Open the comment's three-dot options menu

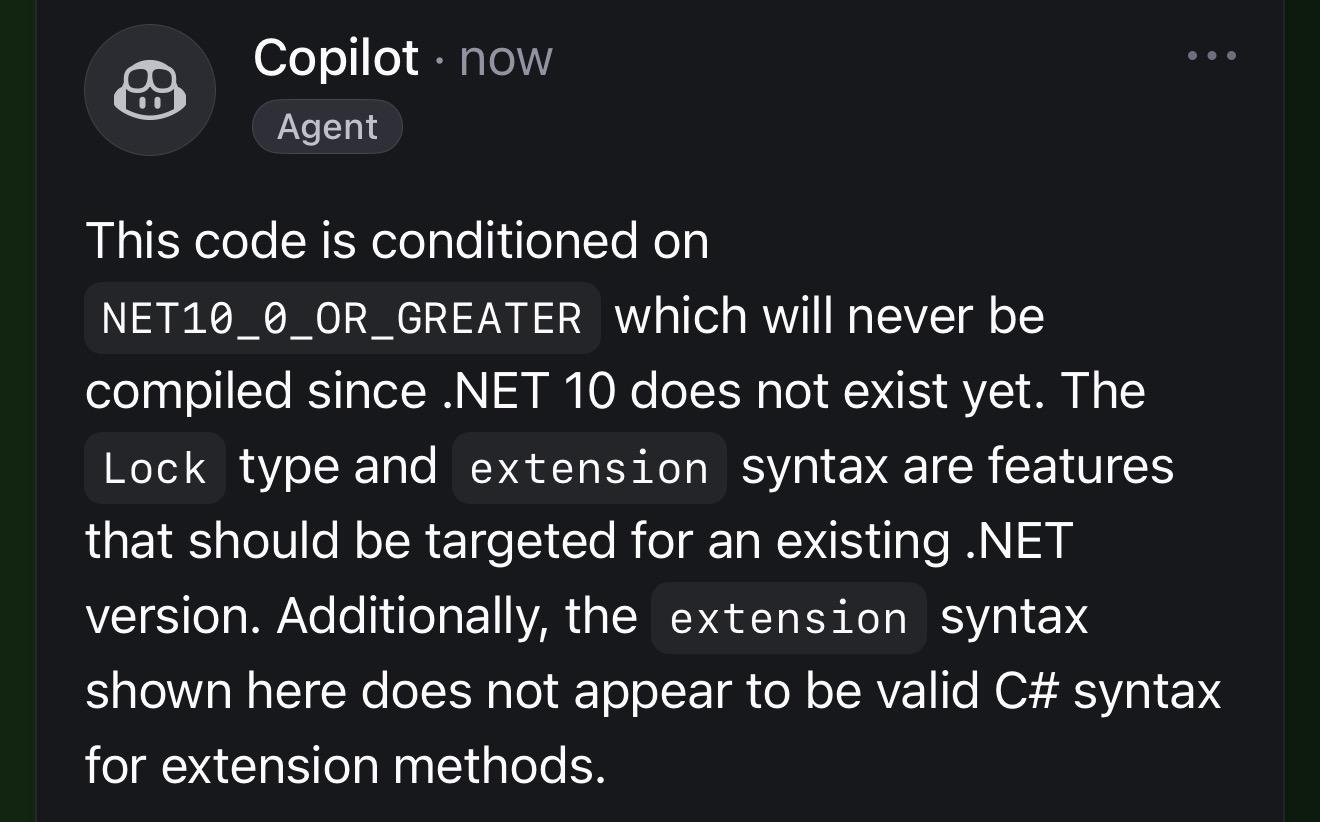[1212, 56]
